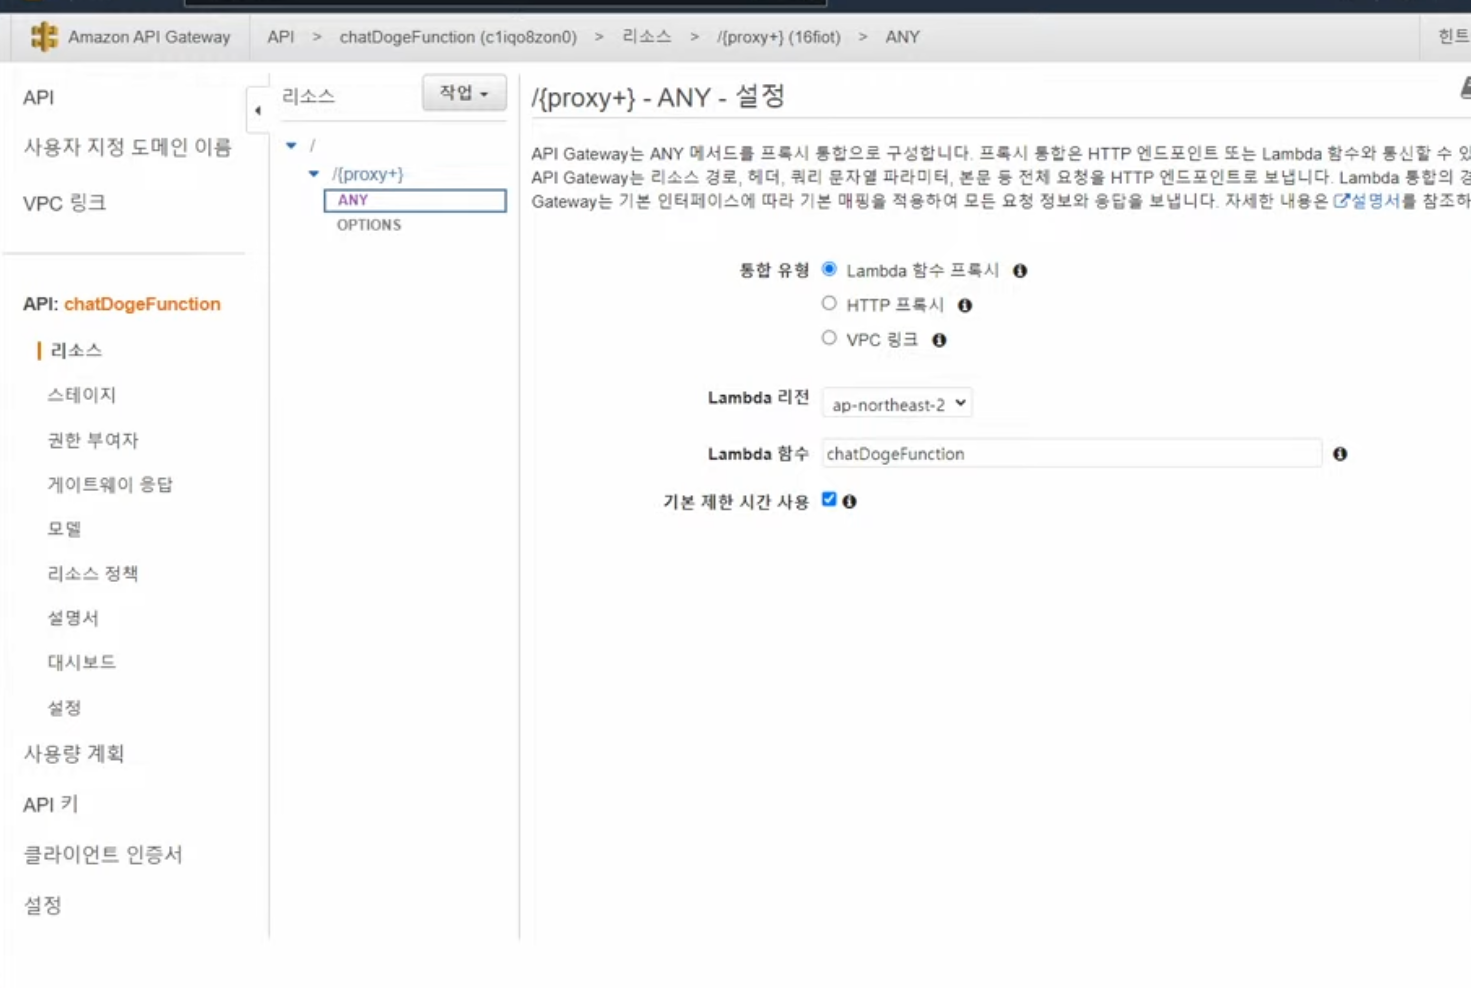The height and width of the screenshot is (988, 1471).
Task: Select HTTP 프록시 integration type
Action: [x=829, y=303]
